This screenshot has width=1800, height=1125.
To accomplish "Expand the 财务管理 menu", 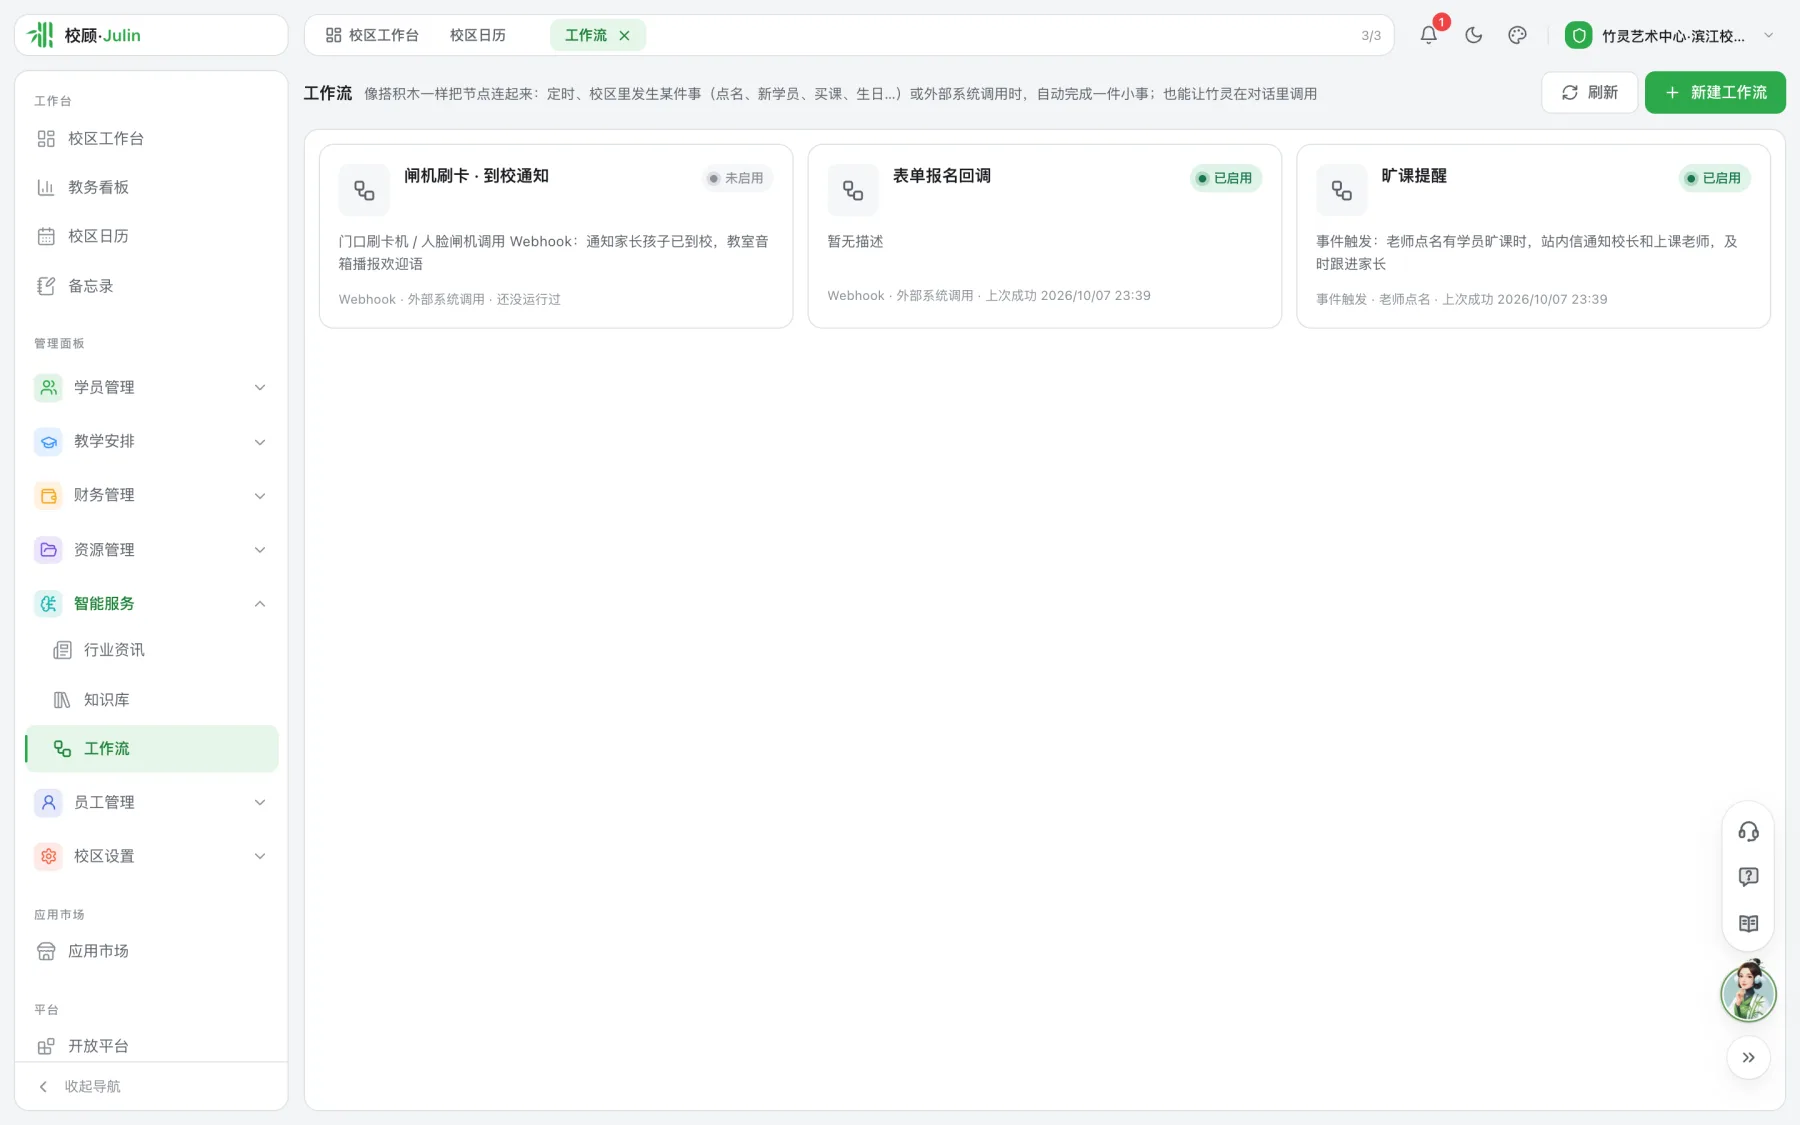I will pos(151,495).
